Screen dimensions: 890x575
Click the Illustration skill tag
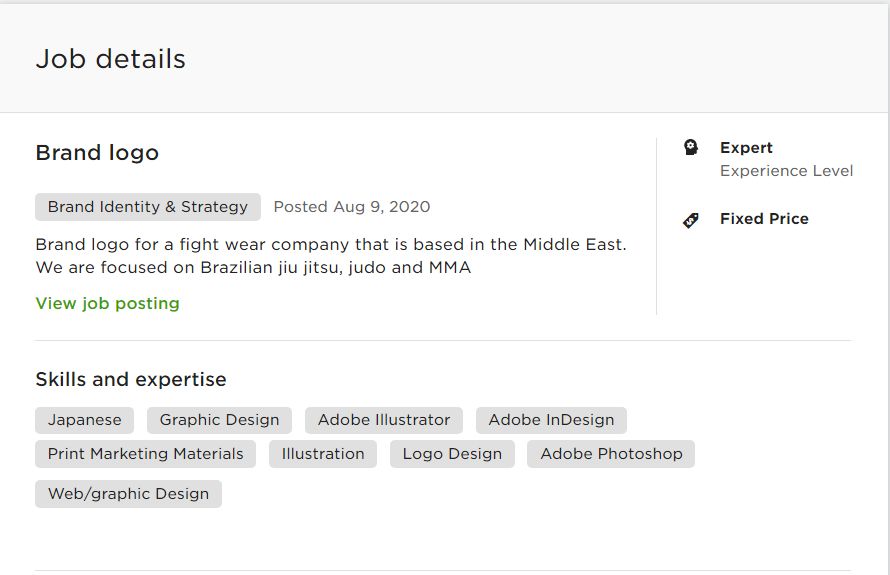(x=323, y=454)
